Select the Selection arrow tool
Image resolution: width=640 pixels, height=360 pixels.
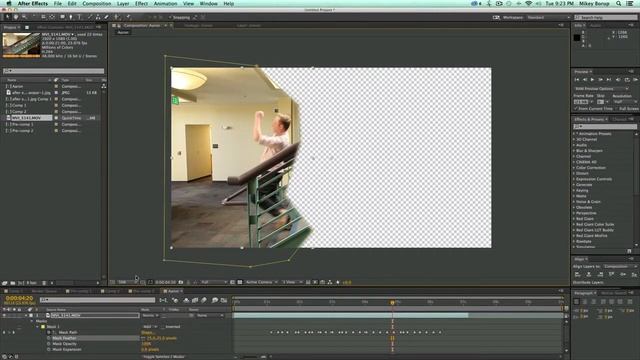click(7, 17)
